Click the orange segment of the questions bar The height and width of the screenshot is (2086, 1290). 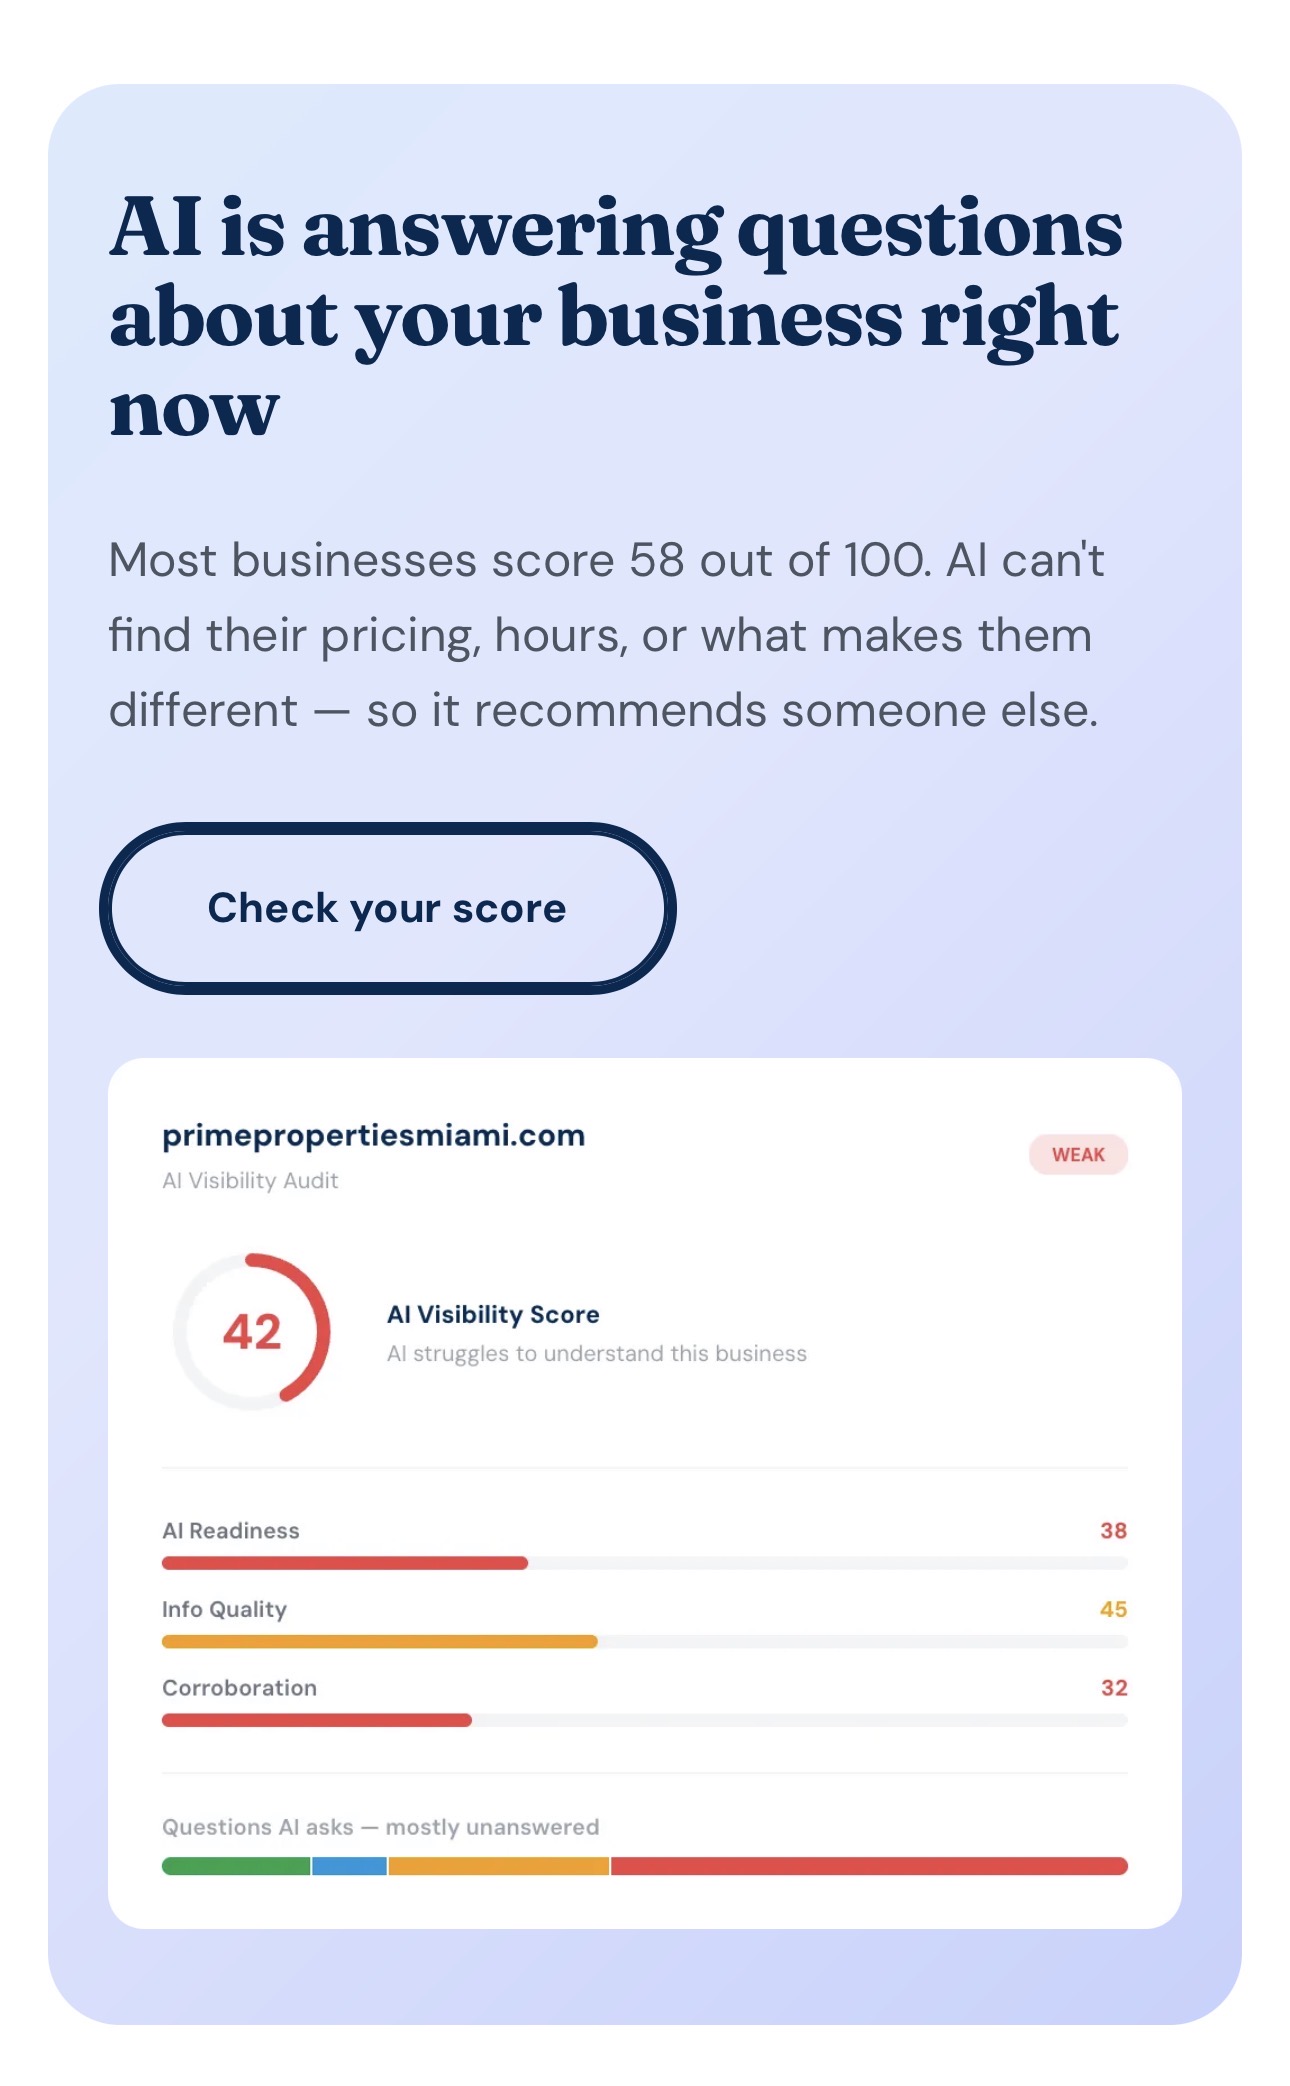tap(498, 1866)
